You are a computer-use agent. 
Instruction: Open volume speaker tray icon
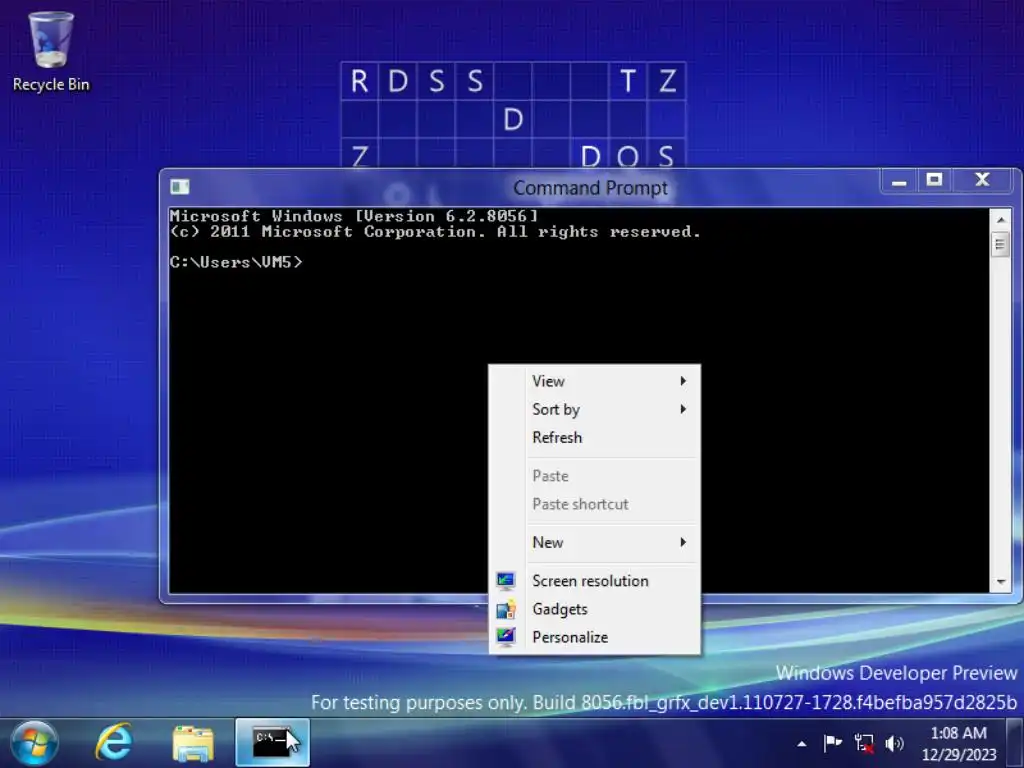[x=894, y=743]
